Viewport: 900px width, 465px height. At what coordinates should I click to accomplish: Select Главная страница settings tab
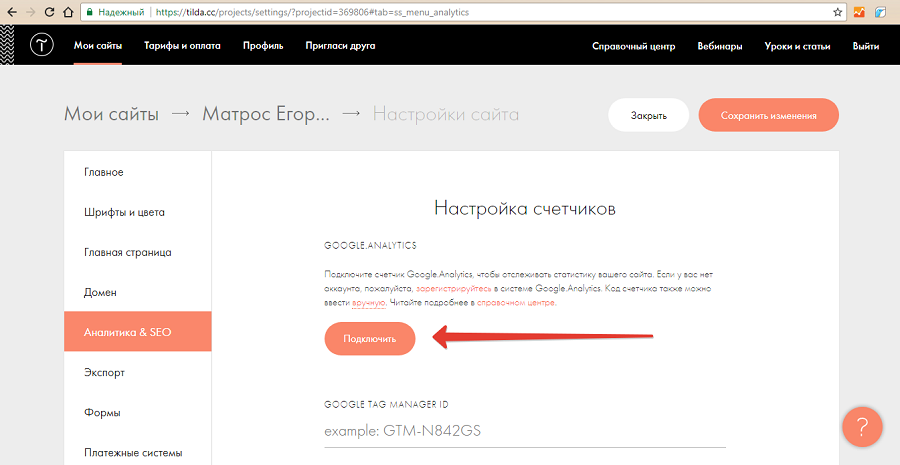click(138, 252)
